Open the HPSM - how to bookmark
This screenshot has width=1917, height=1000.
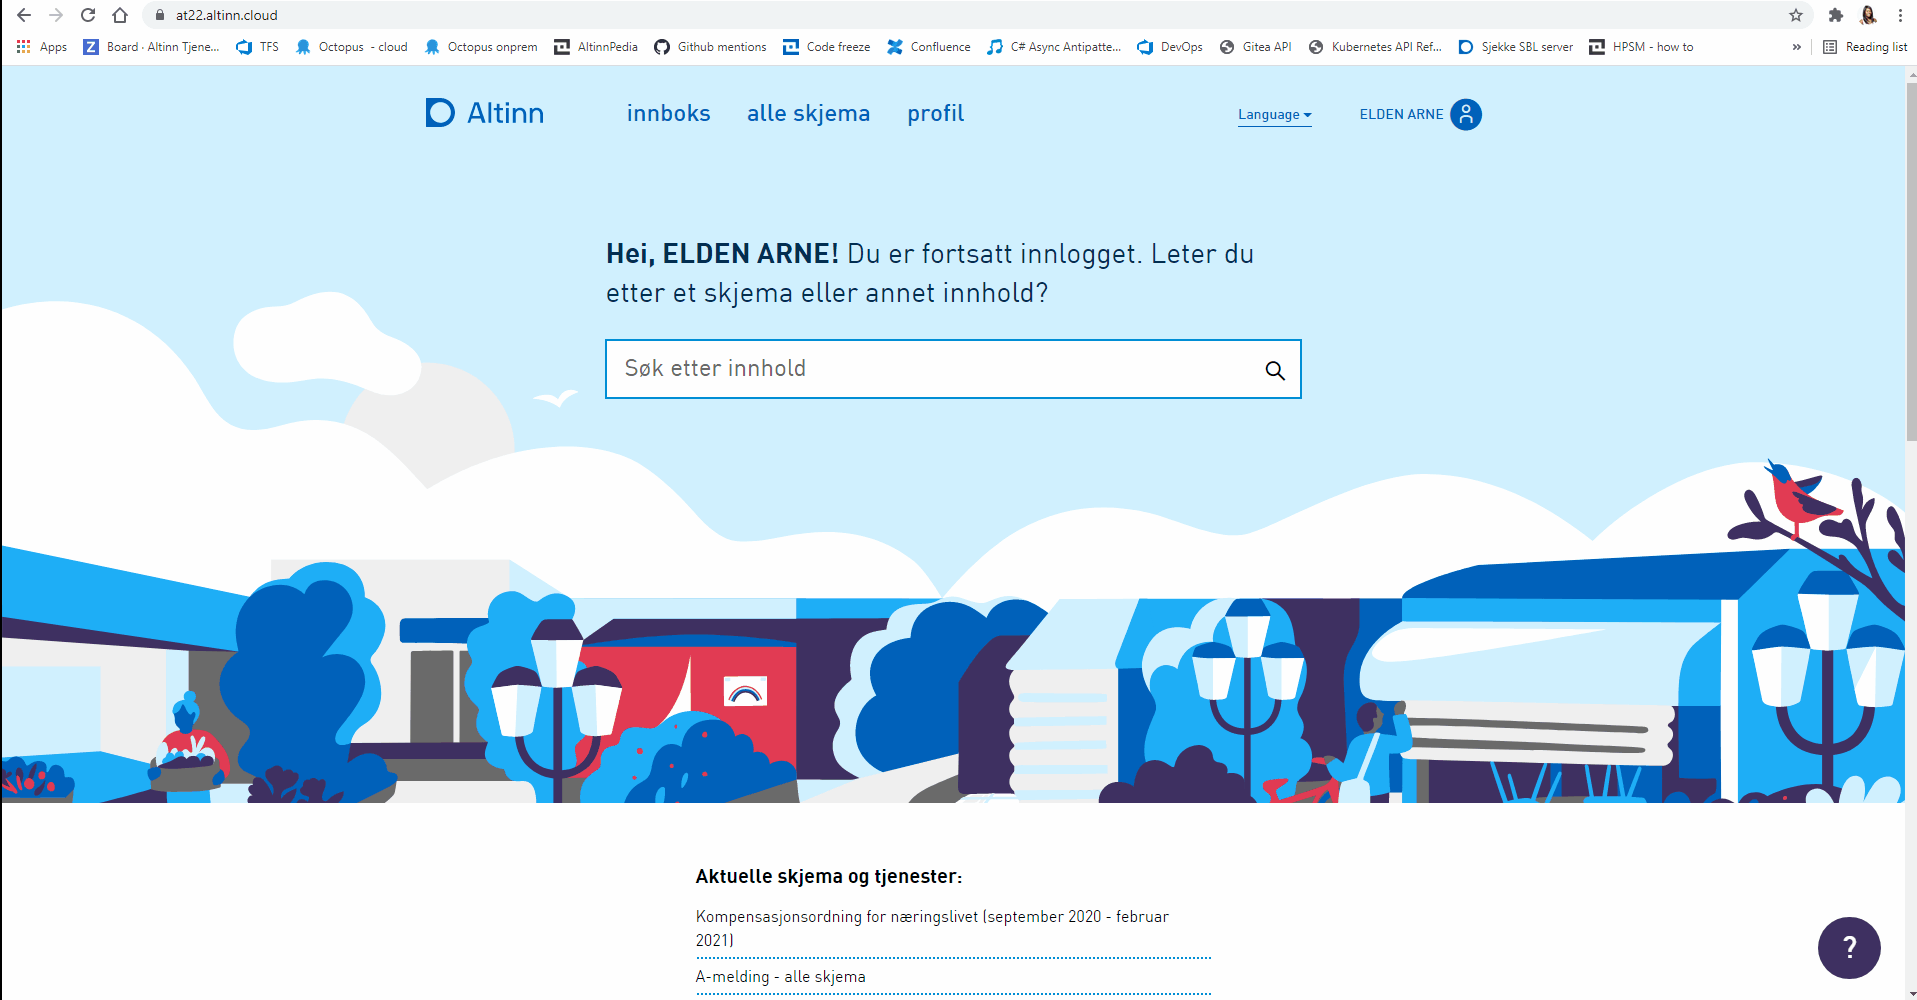[1641, 47]
